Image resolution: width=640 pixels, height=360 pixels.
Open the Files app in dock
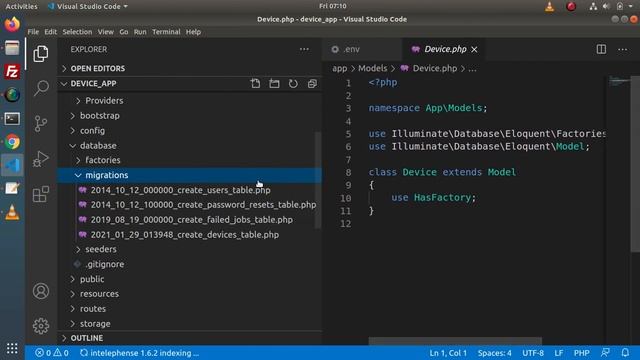click(12, 48)
